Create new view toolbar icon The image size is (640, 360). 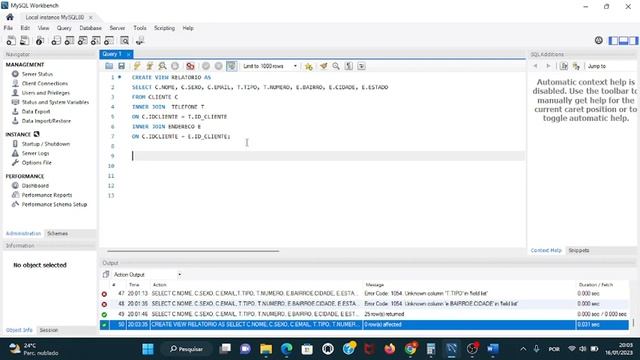[82, 40]
